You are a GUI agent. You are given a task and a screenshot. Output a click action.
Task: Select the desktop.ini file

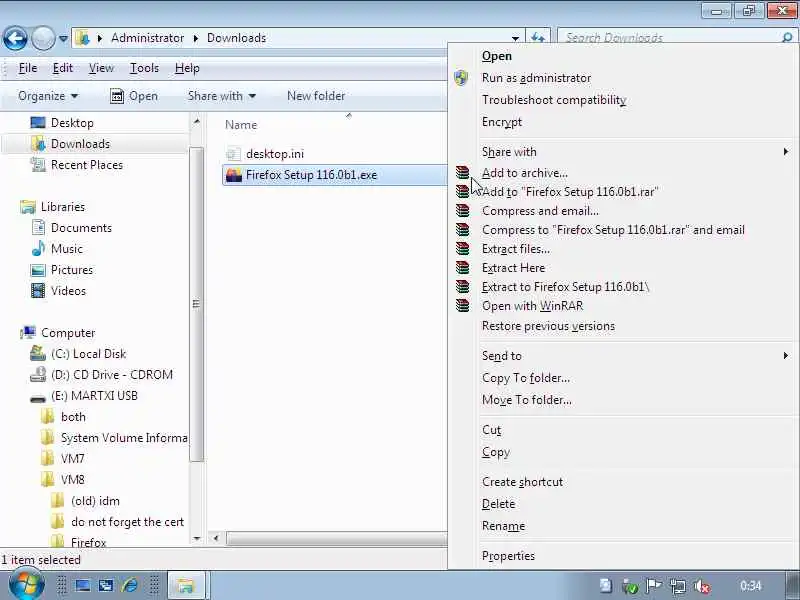274,154
